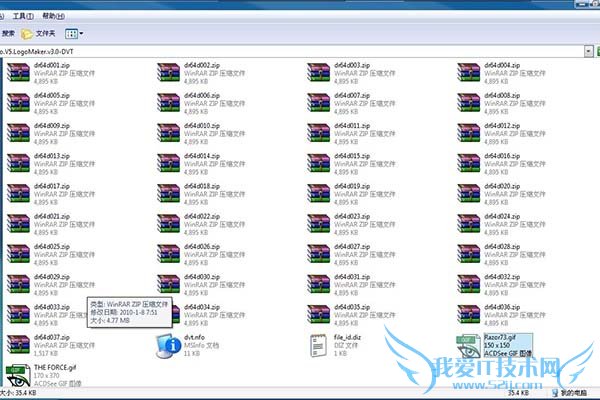Select THE FORCE.gif image icon

18,376
